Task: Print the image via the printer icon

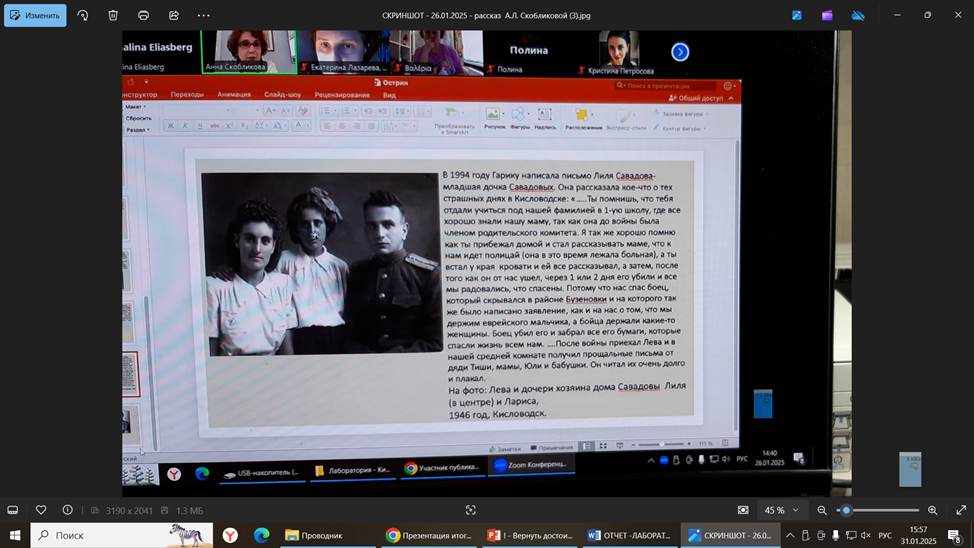Action: pyautogui.click(x=143, y=15)
